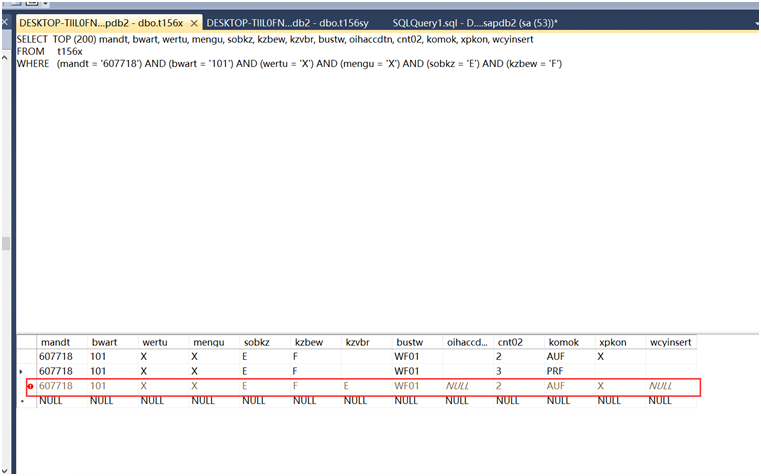This screenshot has height=476, width=761.
Task: Place the cursor in the WHERE clause line
Action: [289, 64]
